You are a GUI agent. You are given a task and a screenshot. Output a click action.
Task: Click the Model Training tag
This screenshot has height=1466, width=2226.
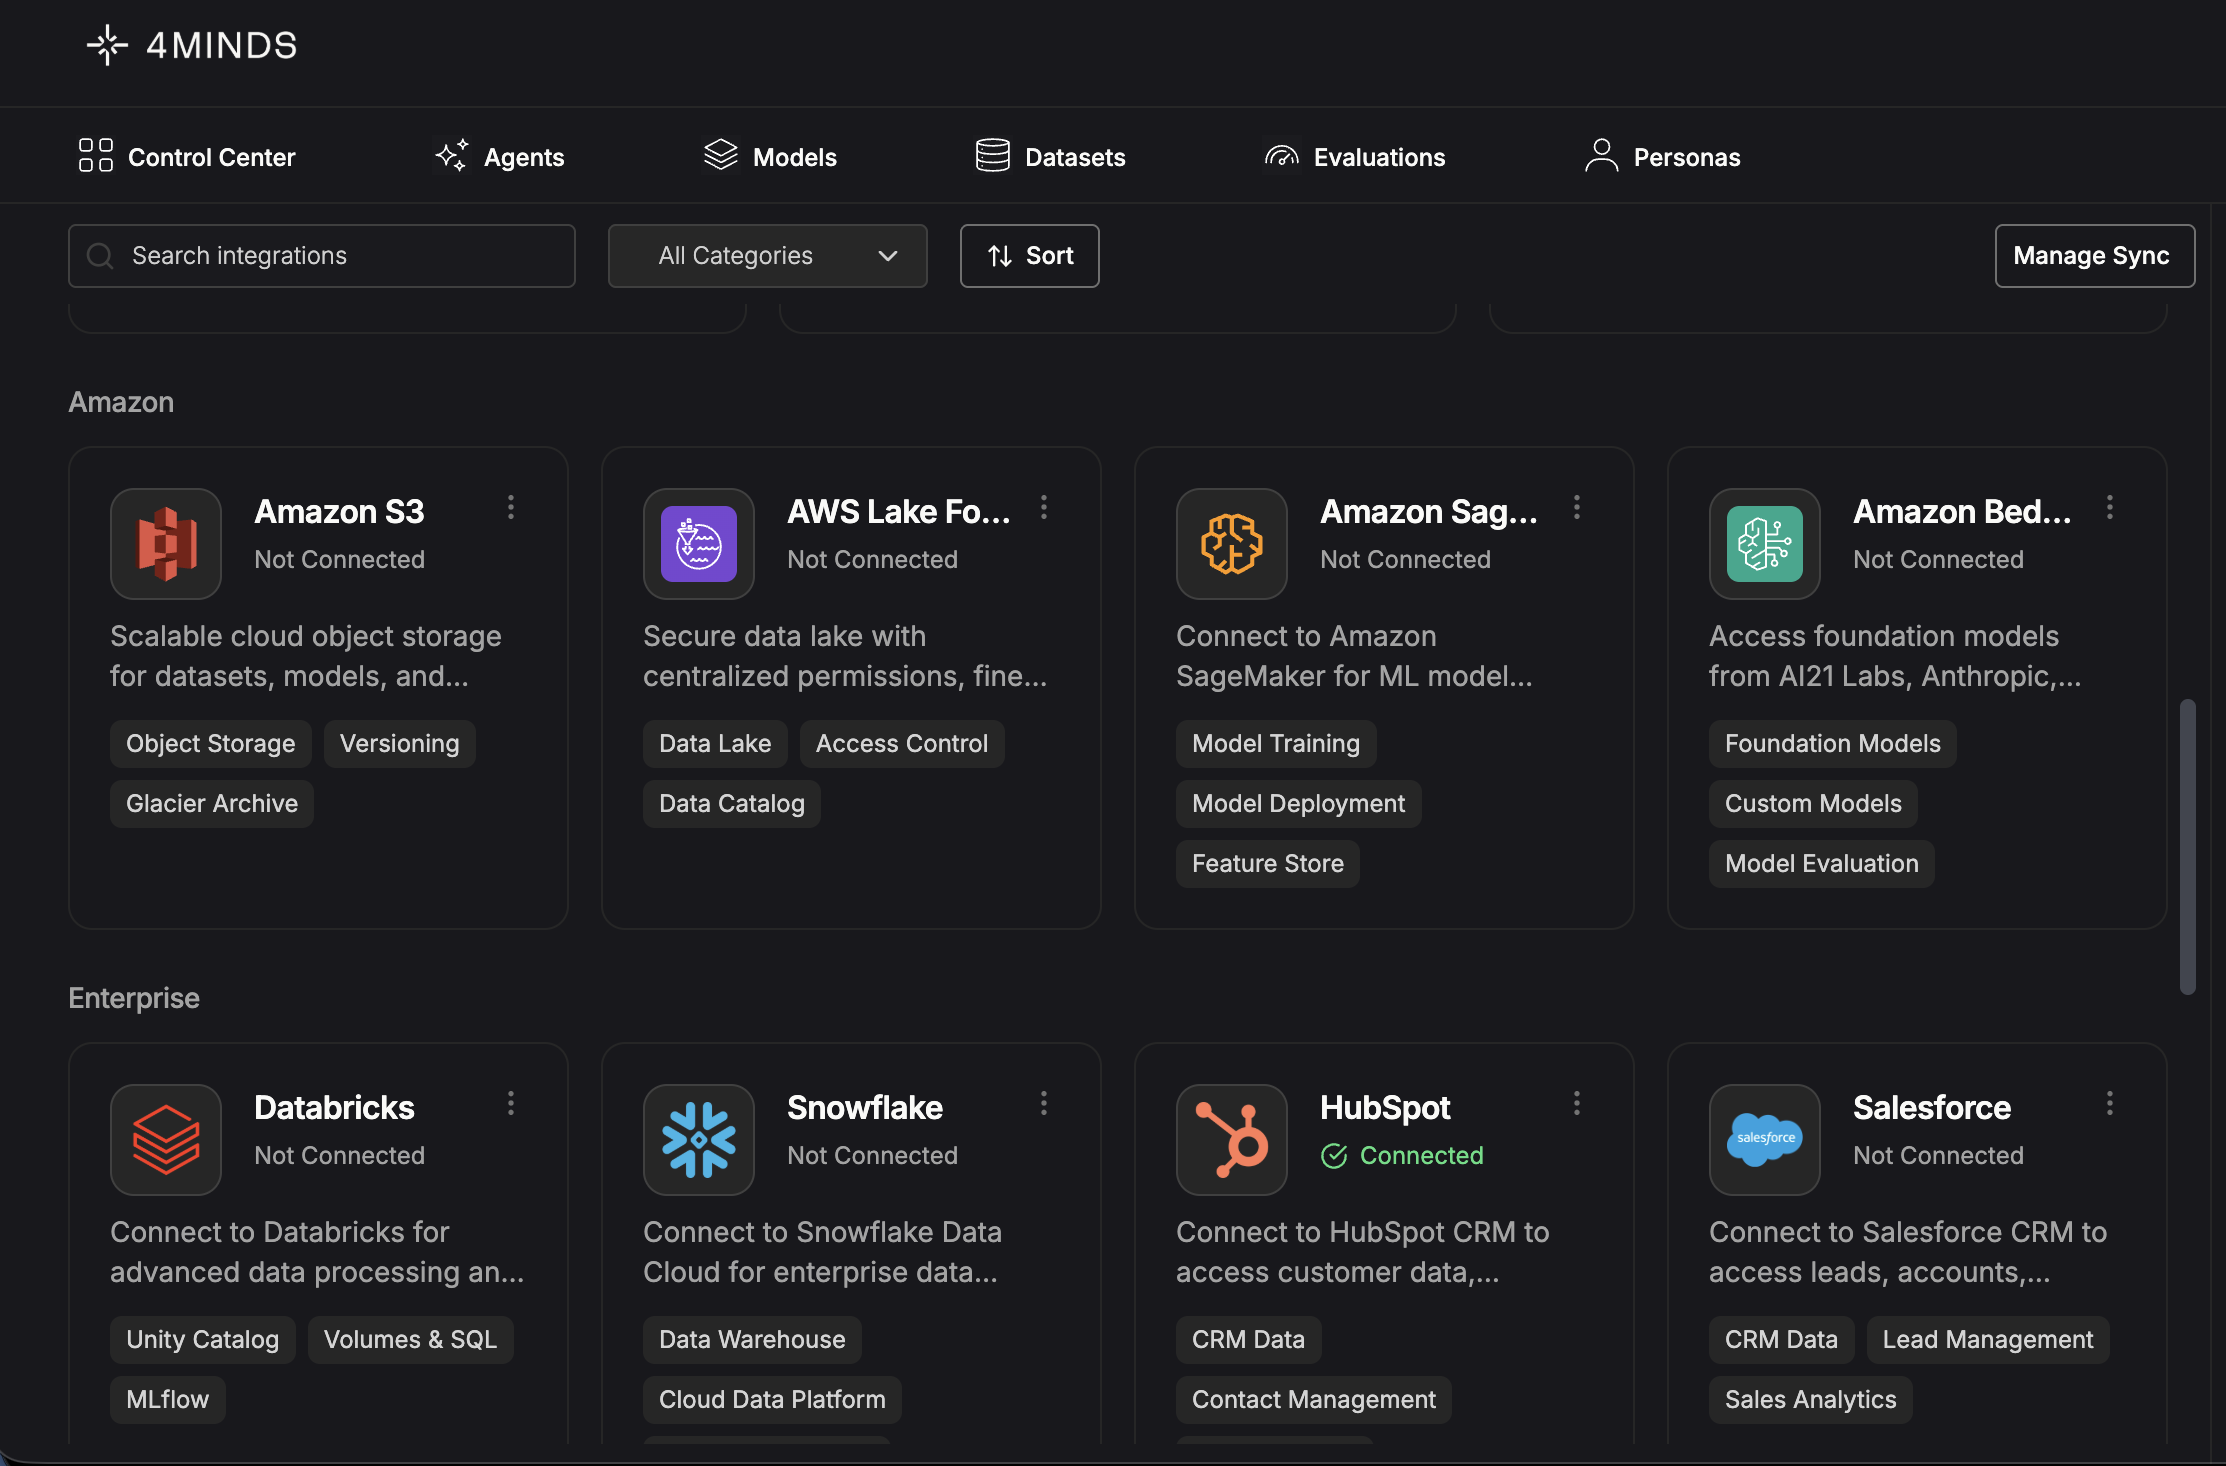[x=1276, y=744]
